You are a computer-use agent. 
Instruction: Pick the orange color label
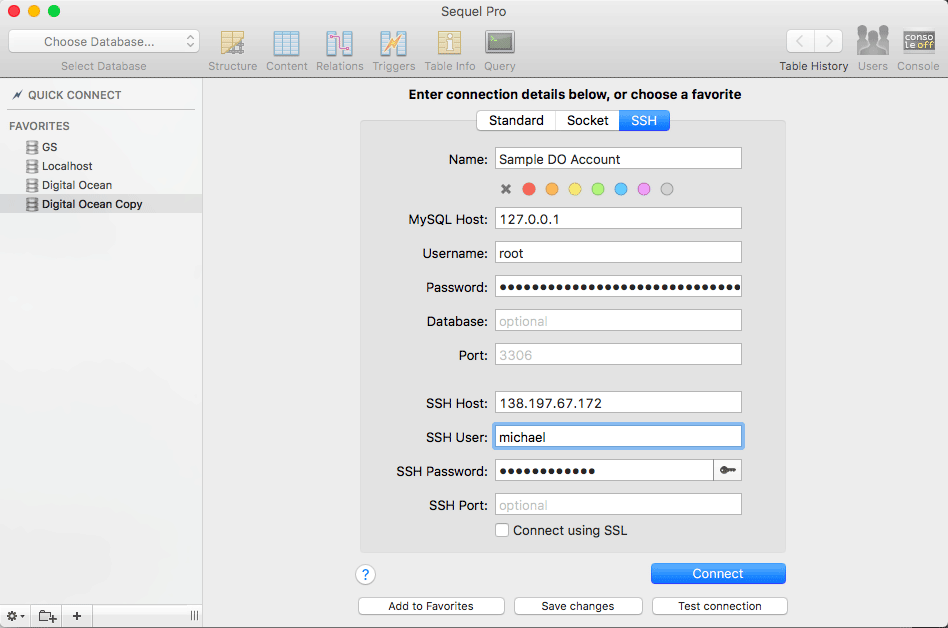[552, 189]
